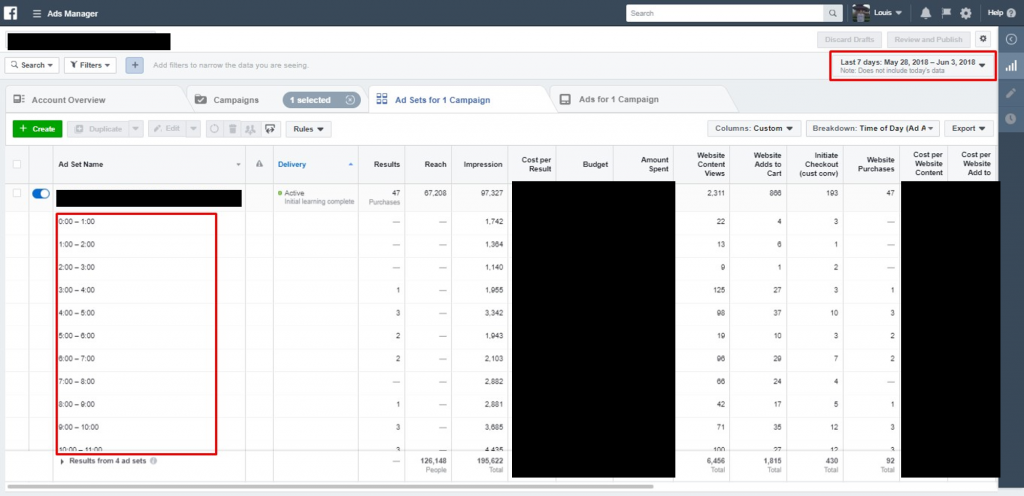Open the Edit options arrow
The height and width of the screenshot is (496, 1024).
pyautogui.click(x=193, y=129)
